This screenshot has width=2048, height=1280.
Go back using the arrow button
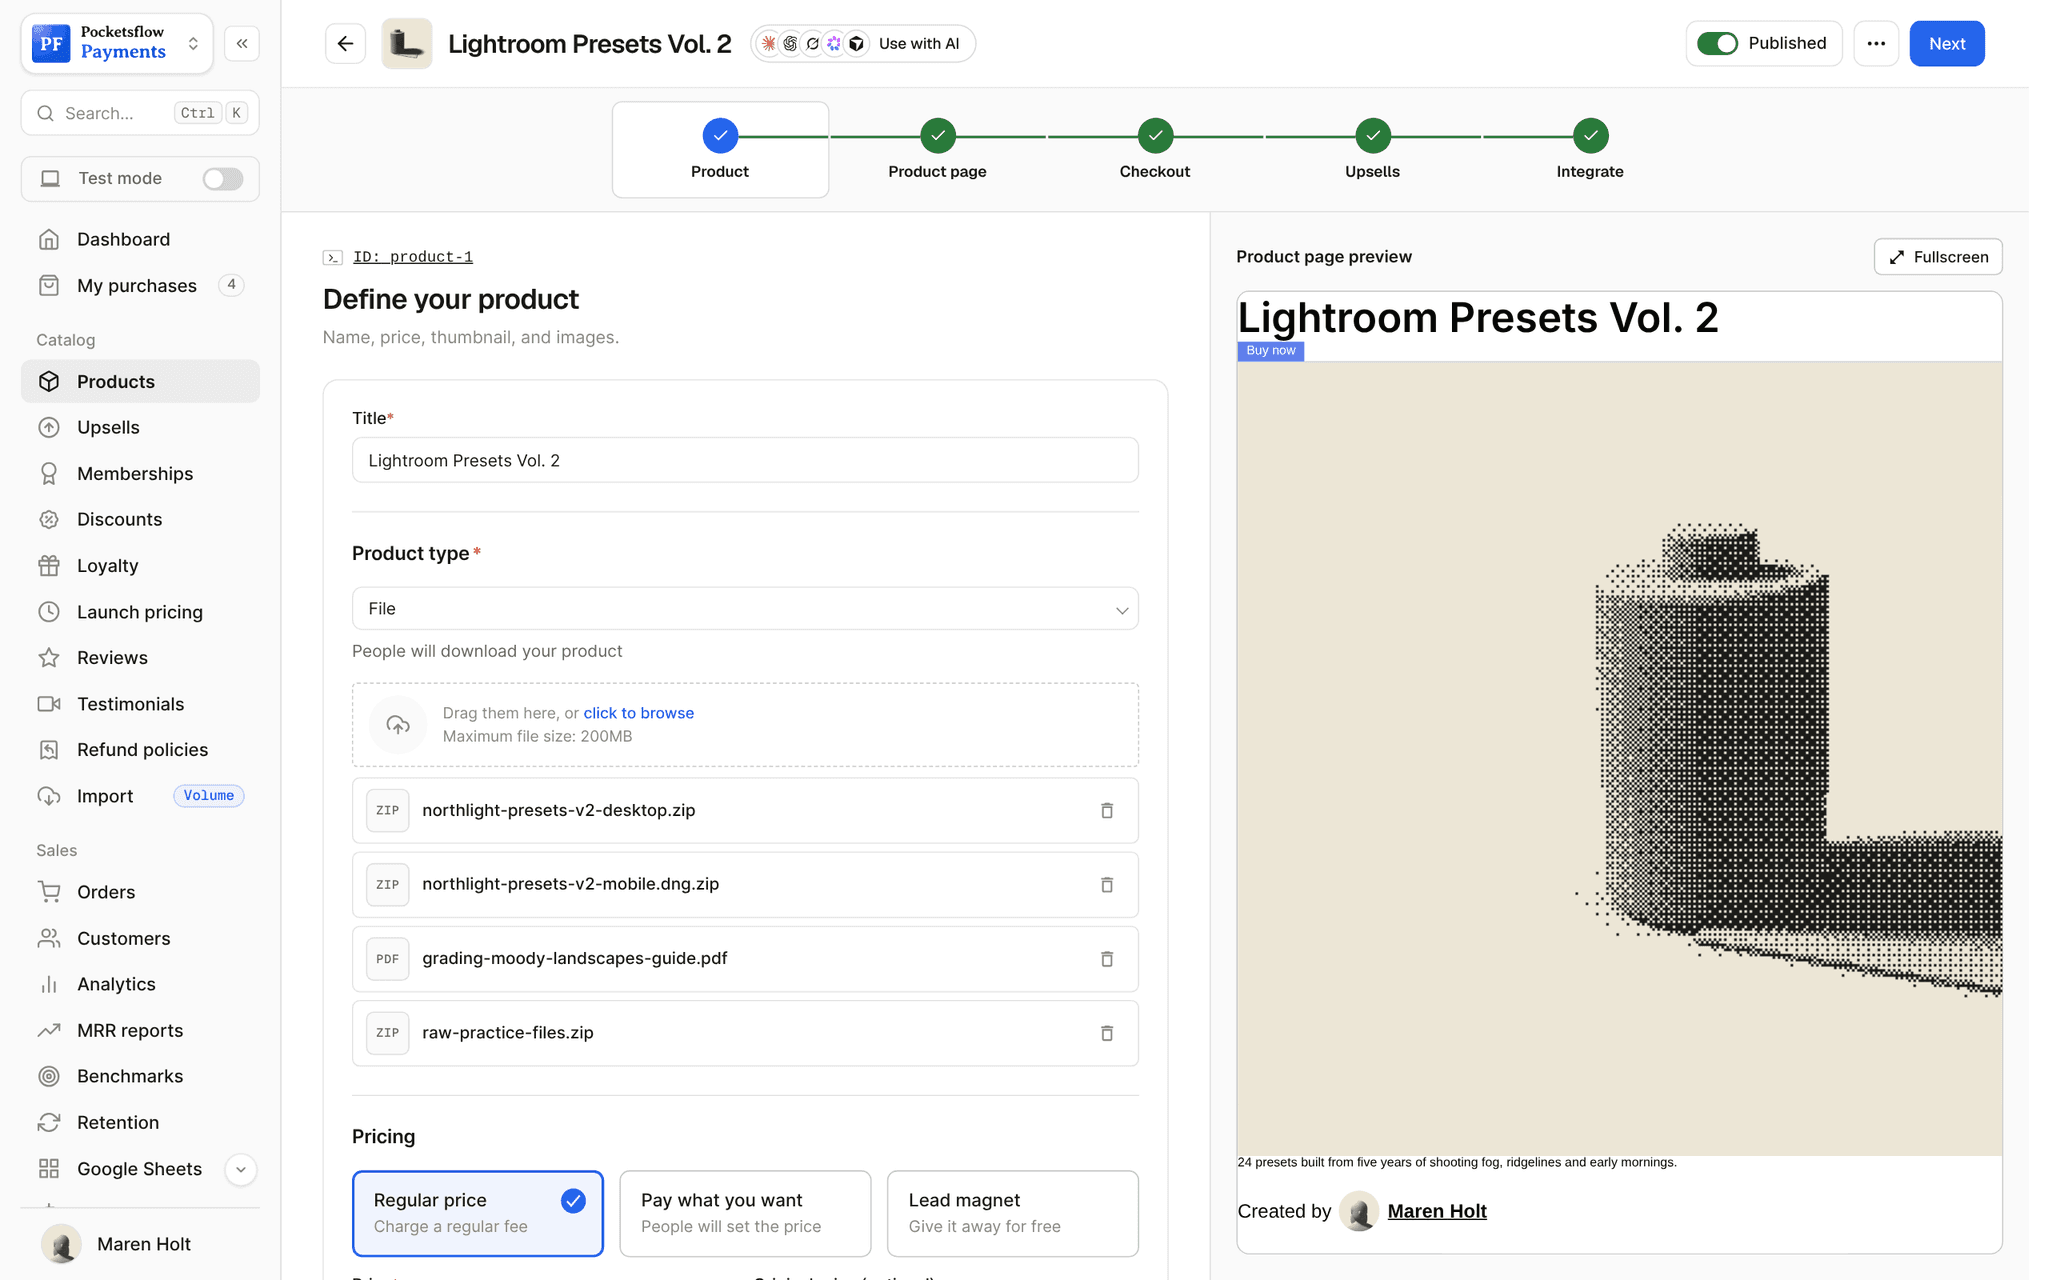[345, 44]
